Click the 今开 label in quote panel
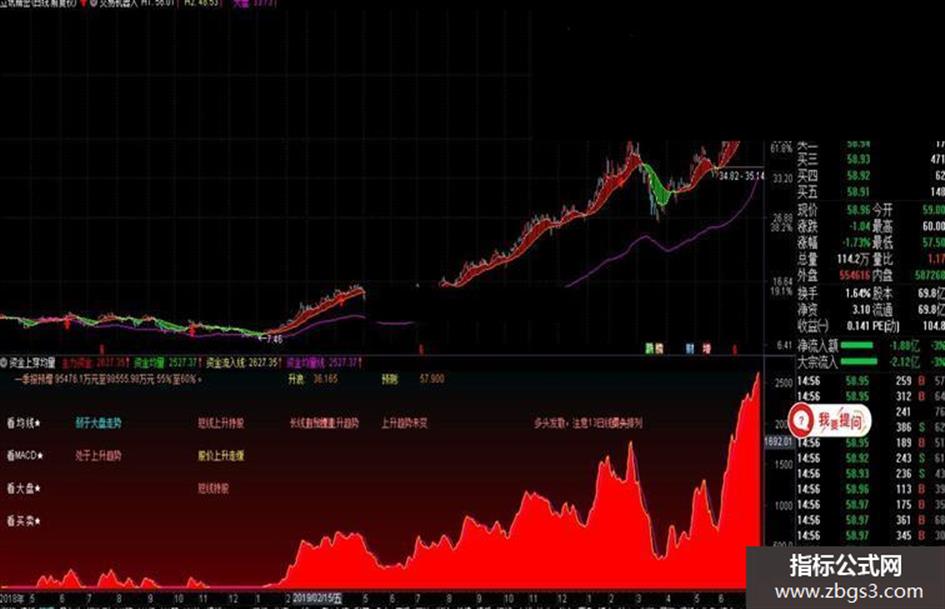The image size is (945, 609). (882, 210)
